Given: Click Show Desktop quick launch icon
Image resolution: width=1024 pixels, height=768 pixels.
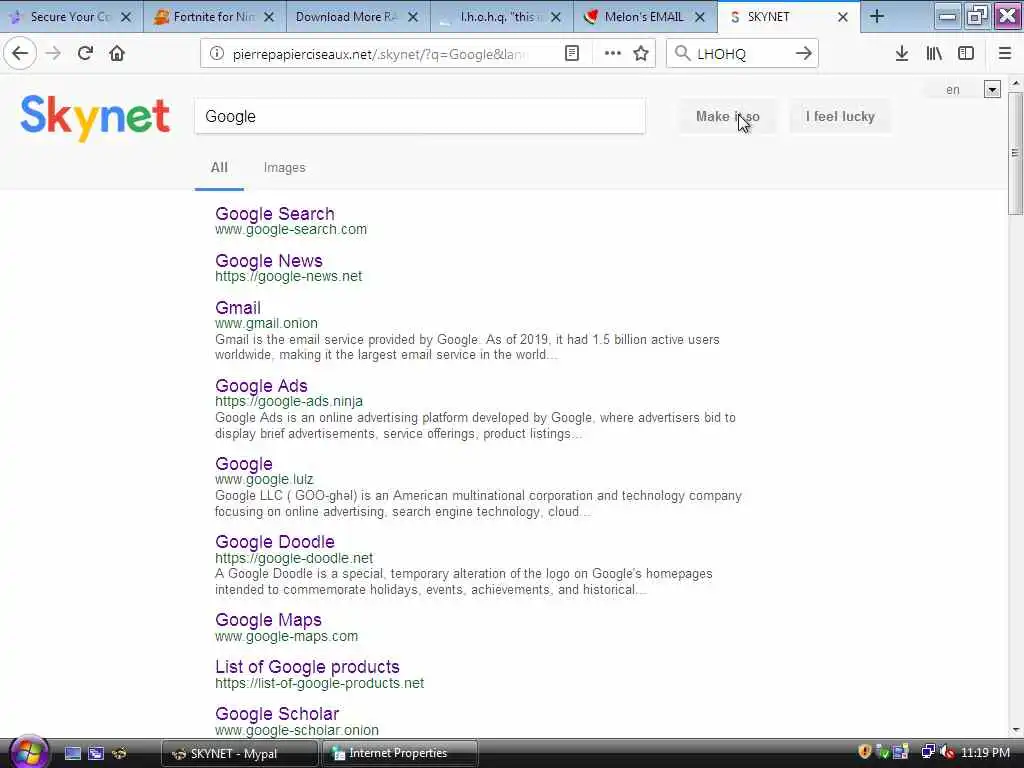Looking at the screenshot, I should click(73, 753).
